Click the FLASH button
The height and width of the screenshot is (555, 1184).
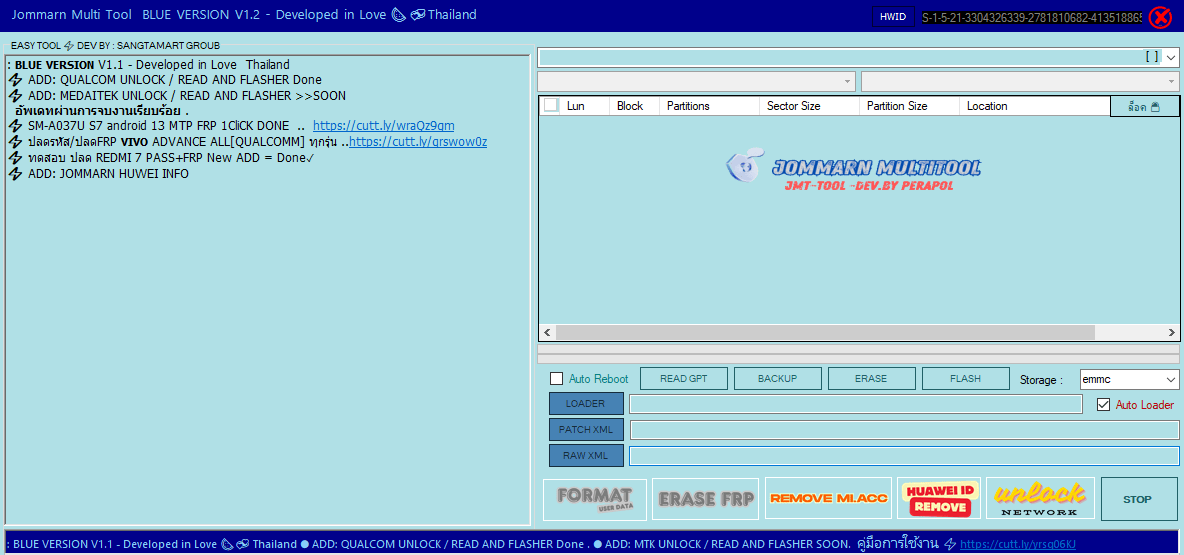click(x=965, y=378)
